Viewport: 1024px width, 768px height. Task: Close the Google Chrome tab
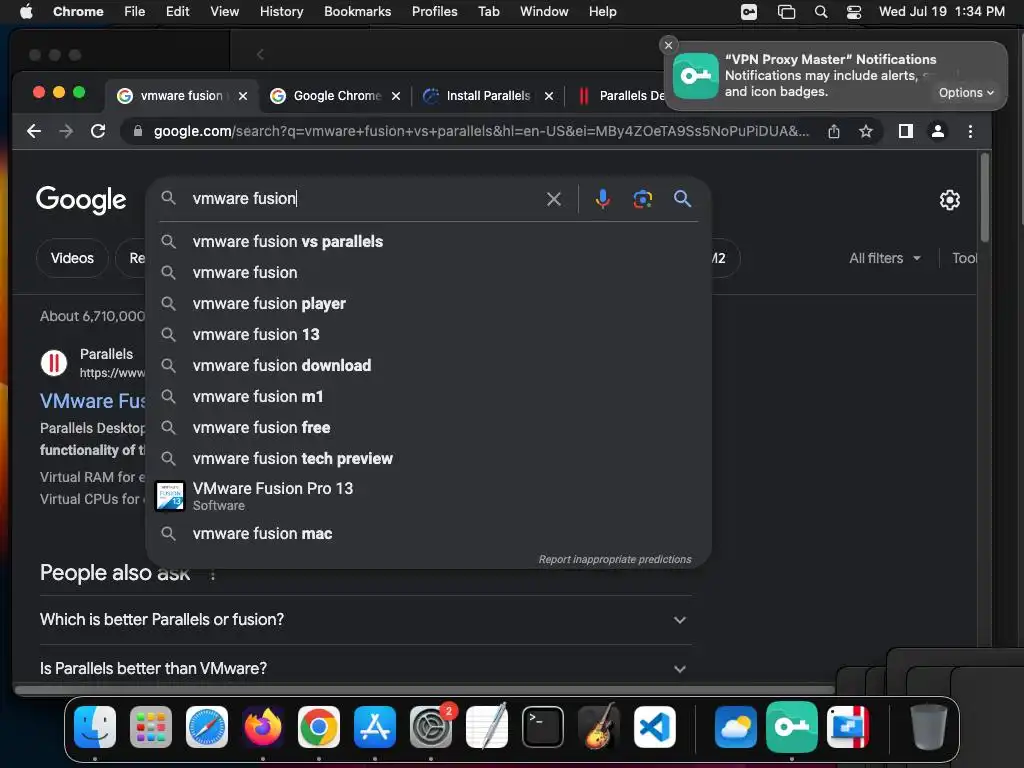pyautogui.click(x=396, y=96)
